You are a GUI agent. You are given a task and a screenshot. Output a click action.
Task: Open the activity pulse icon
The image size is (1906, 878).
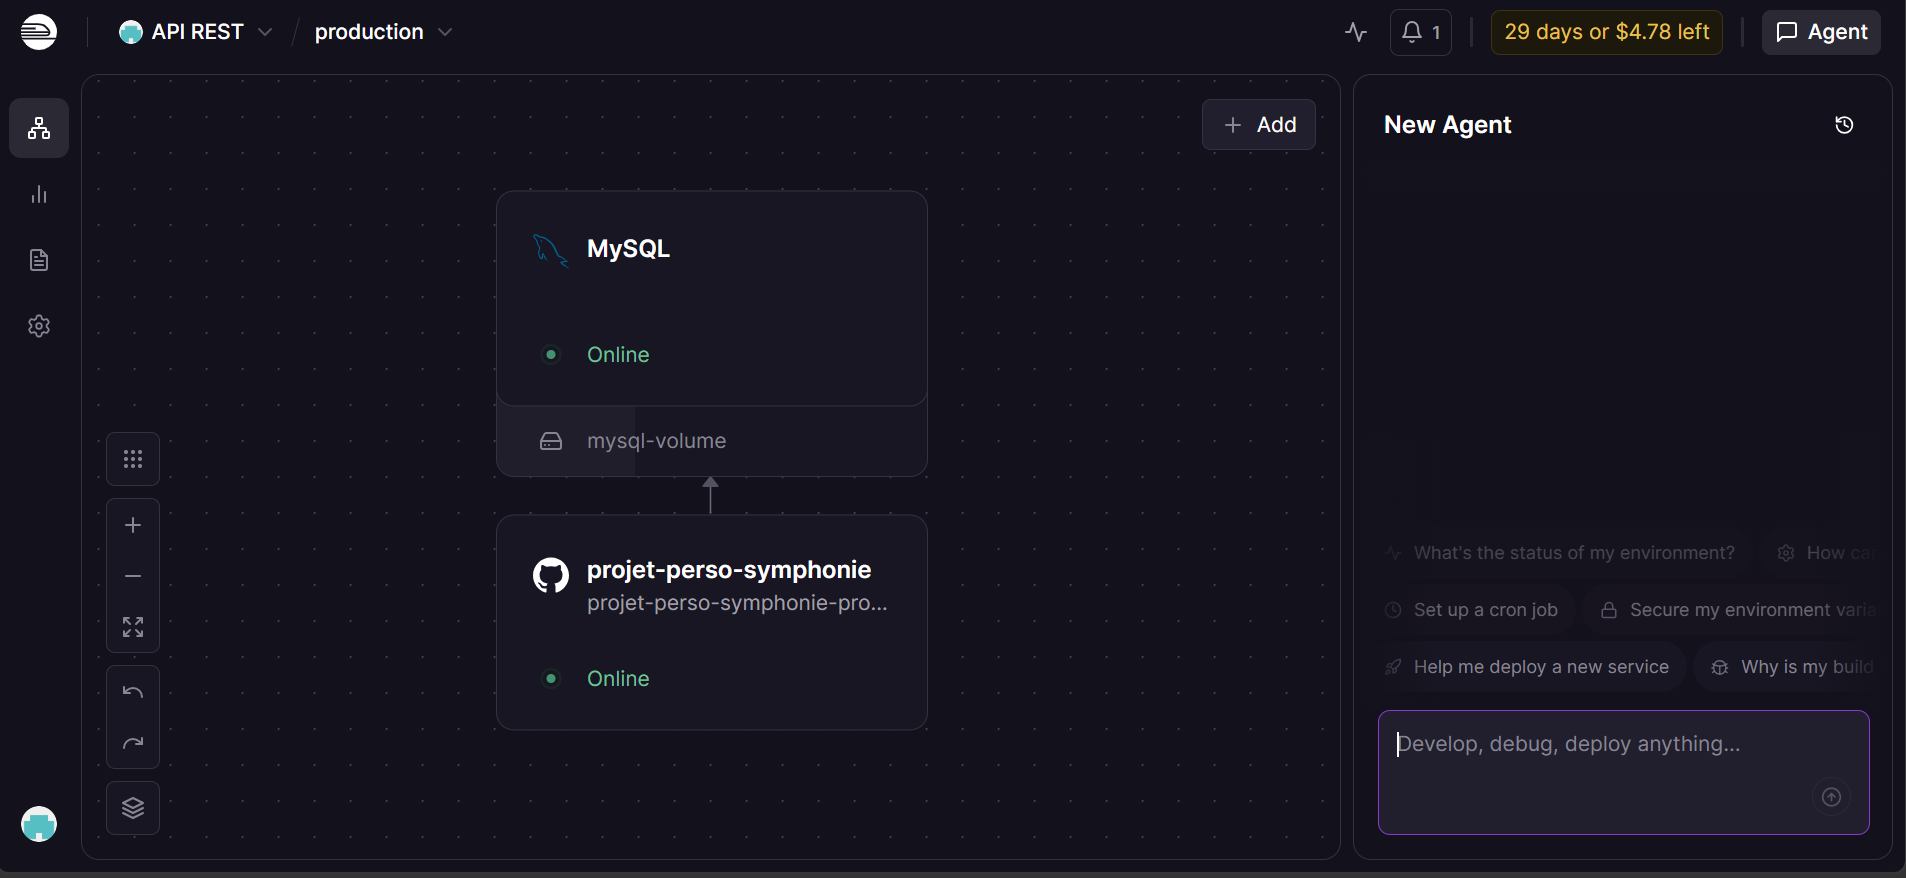(x=1356, y=32)
